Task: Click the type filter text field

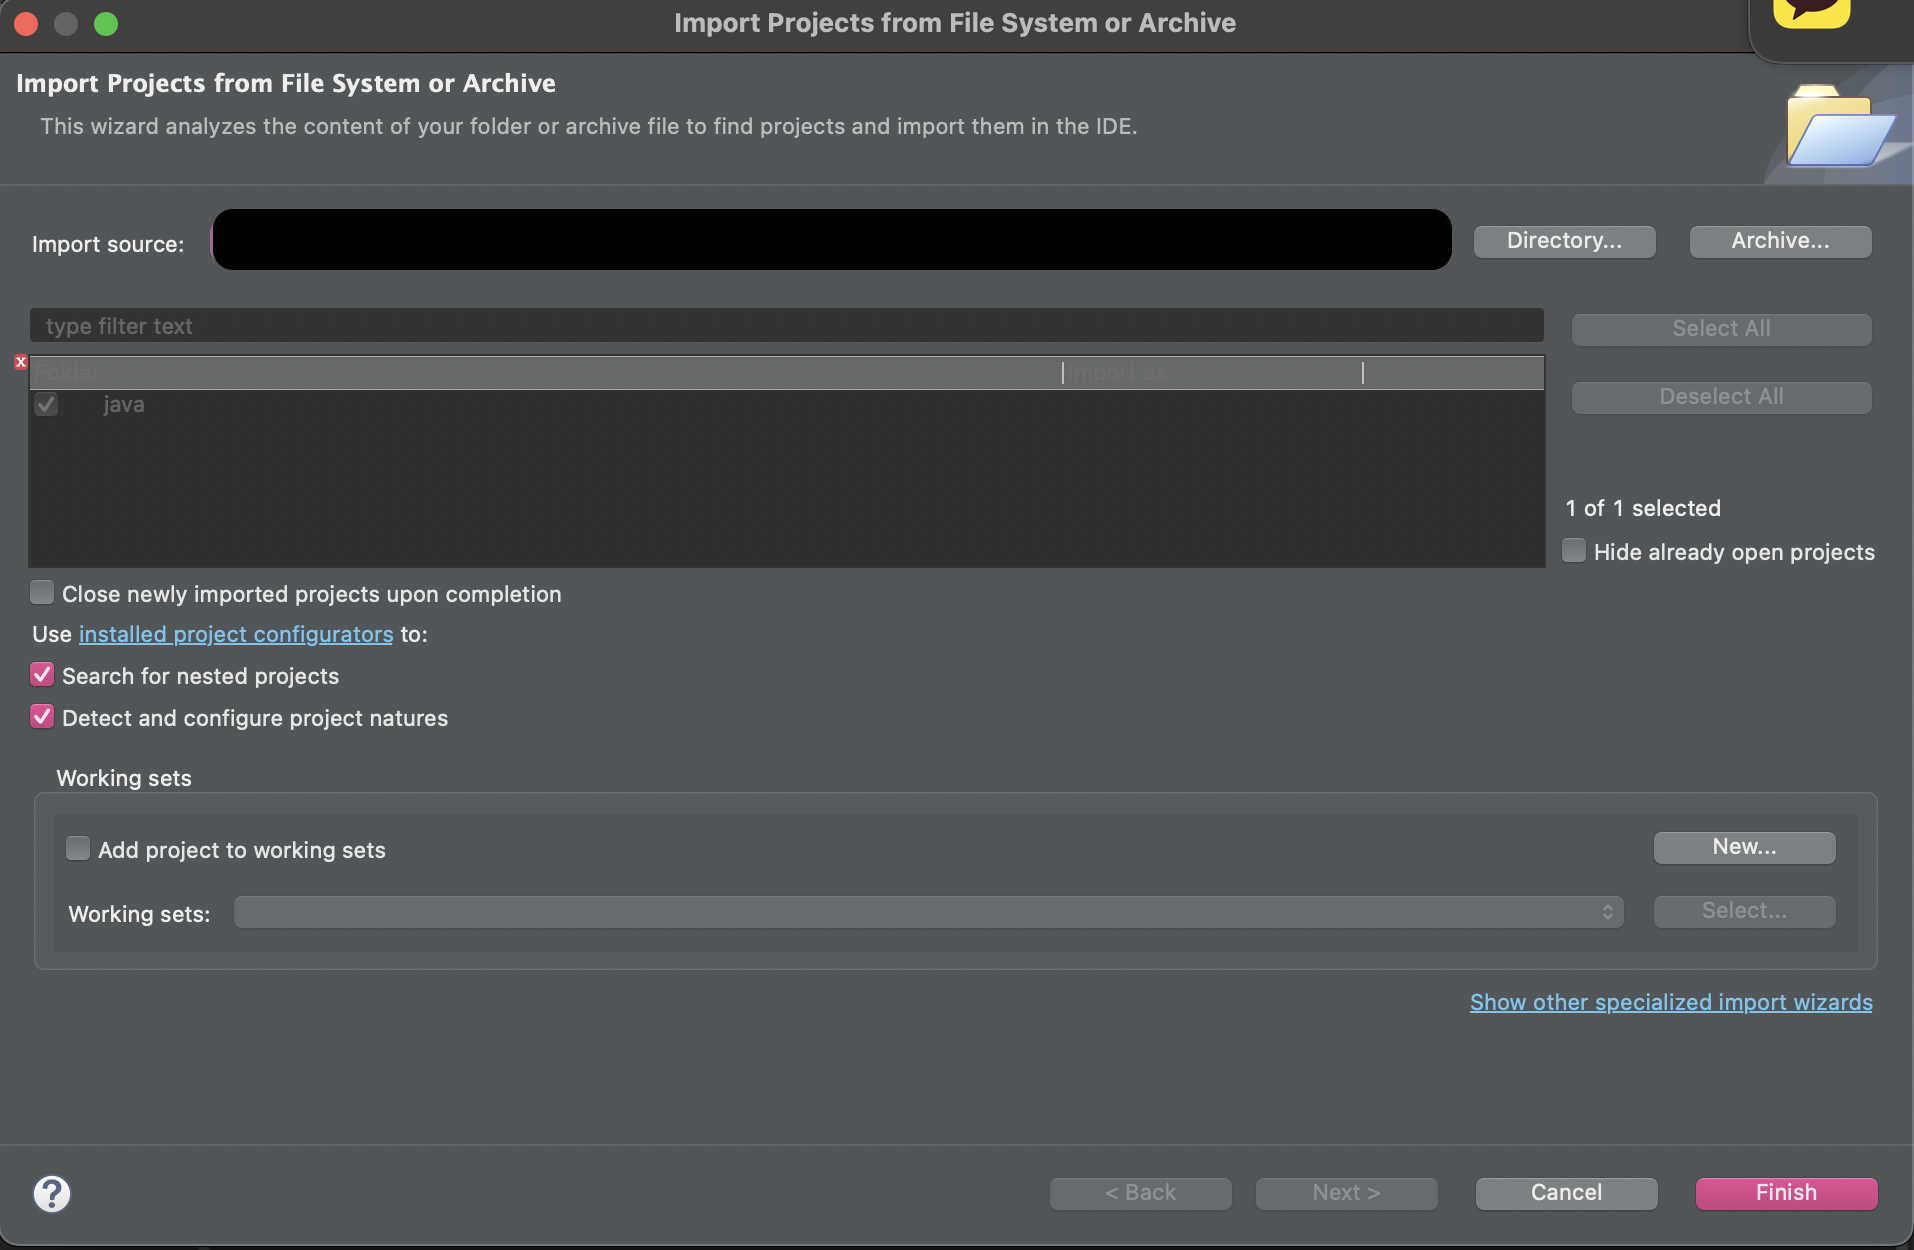Action: (x=786, y=326)
